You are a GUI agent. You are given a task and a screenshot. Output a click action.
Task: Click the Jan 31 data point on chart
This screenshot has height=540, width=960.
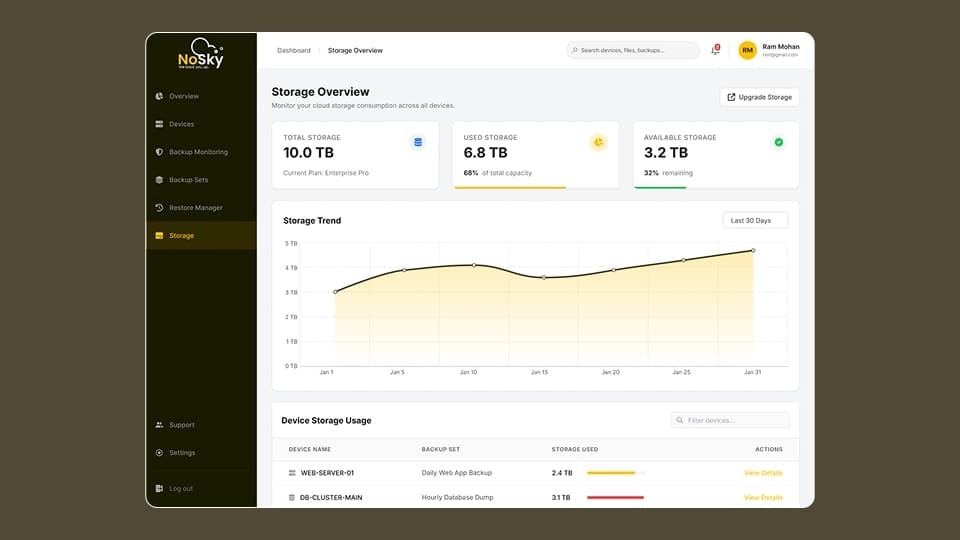tap(753, 251)
